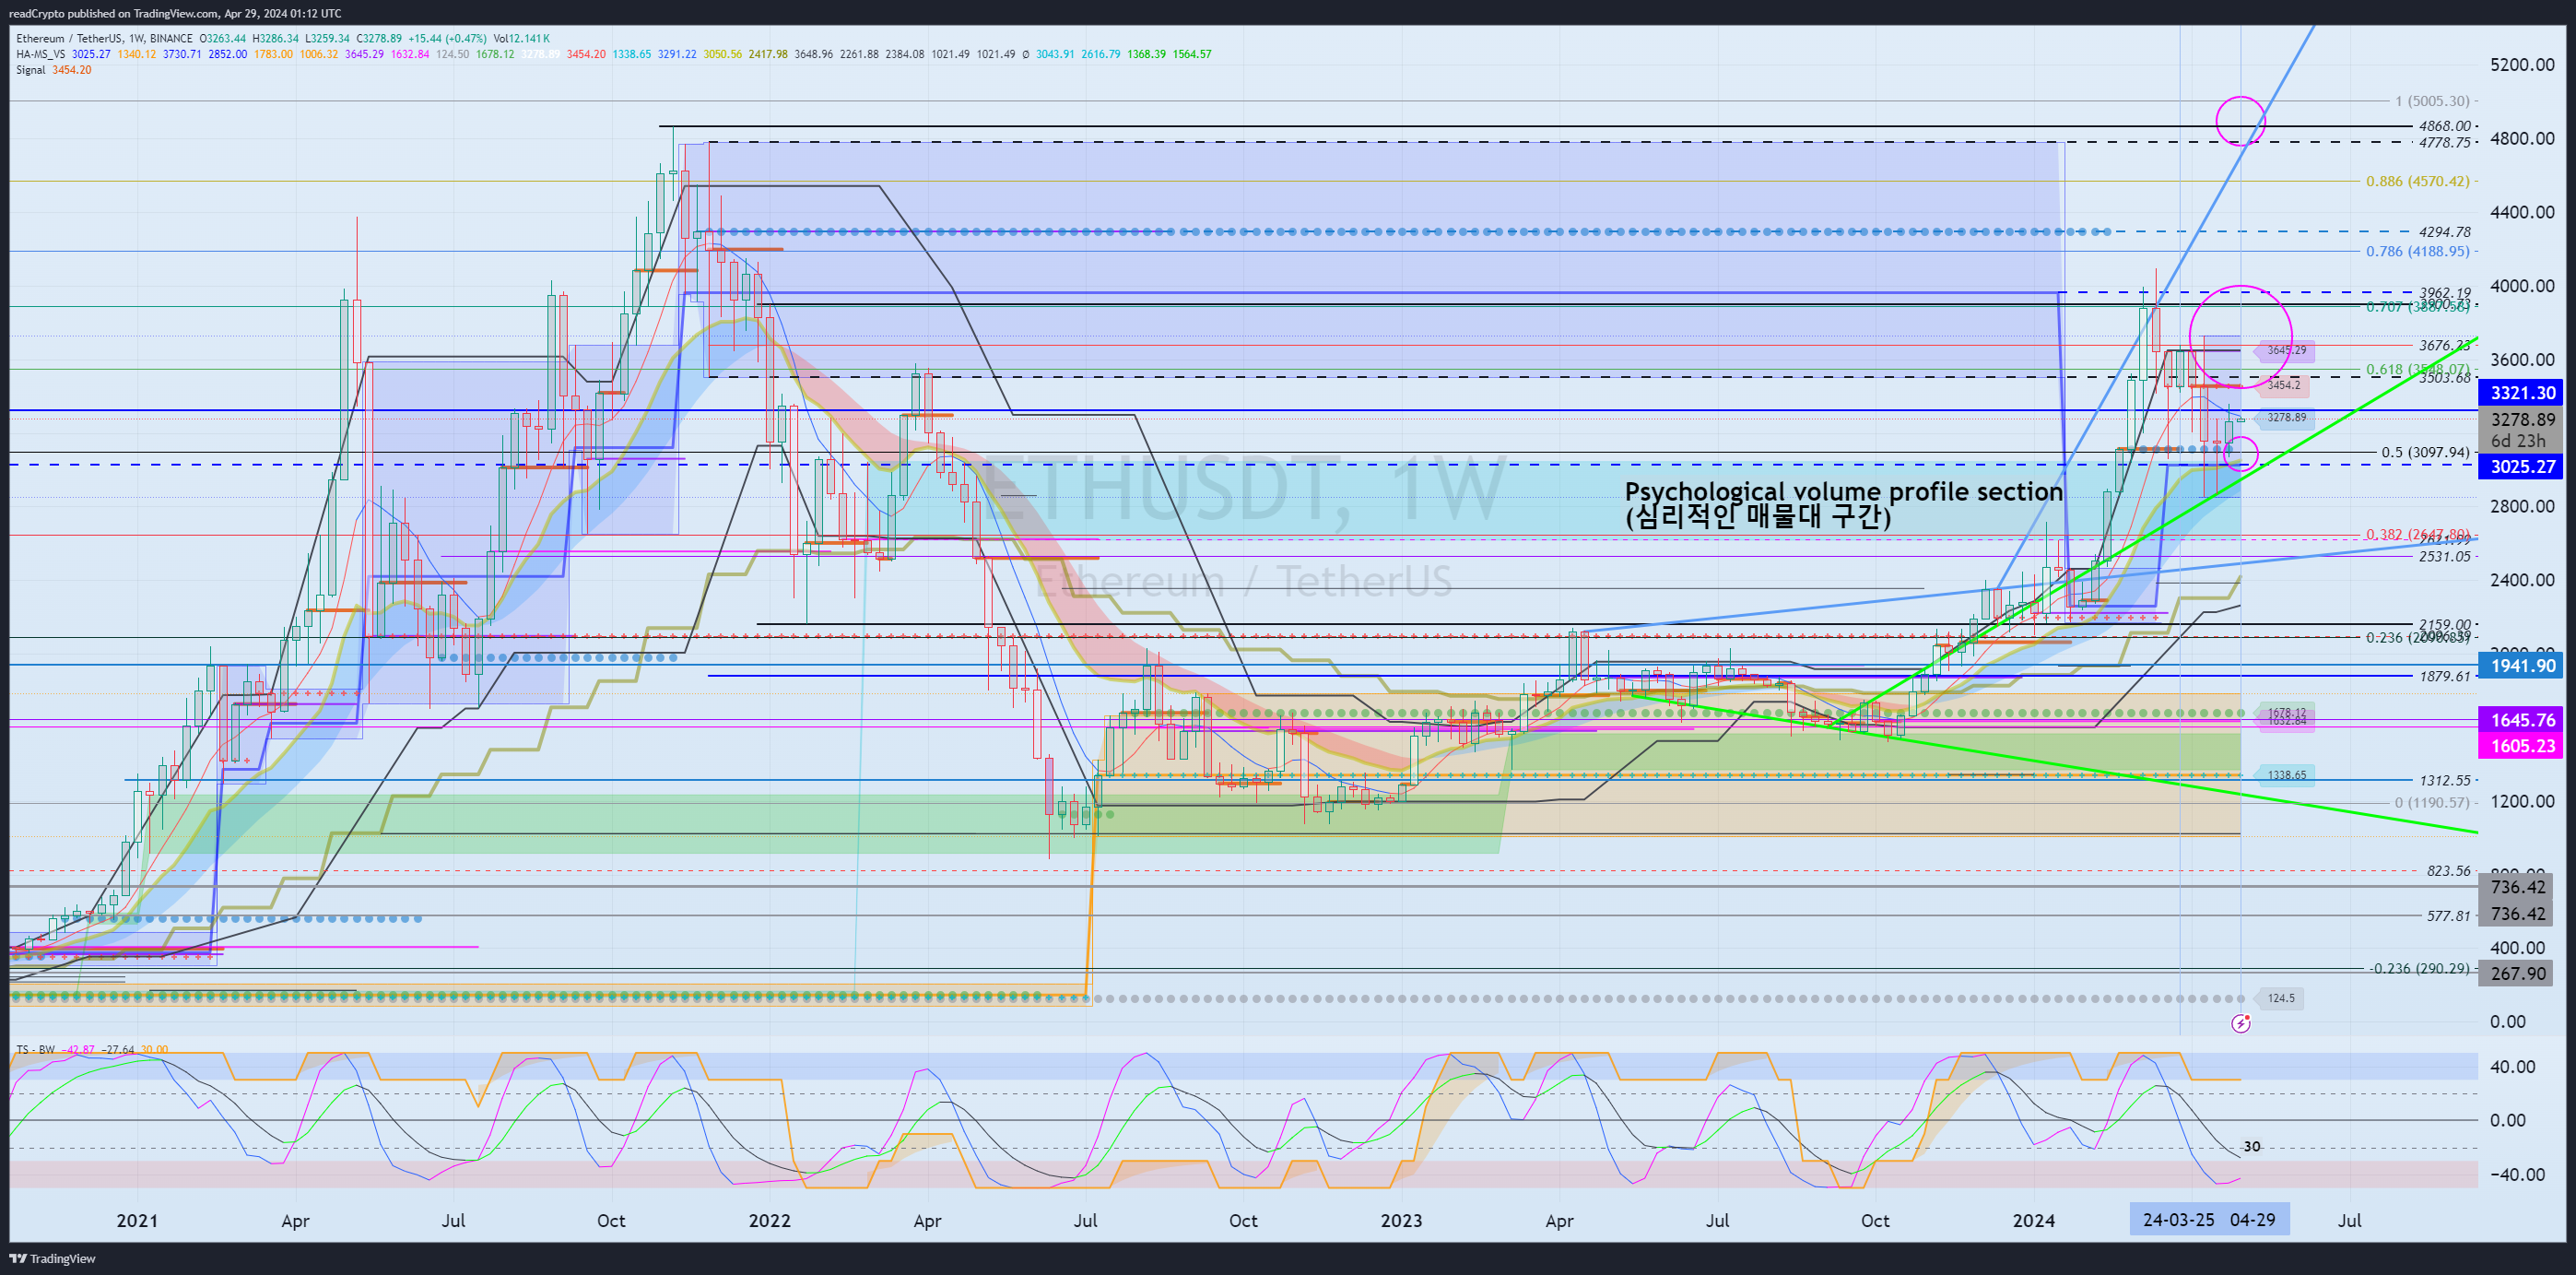Image resolution: width=2576 pixels, height=1275 pixels.
Task: Select the magenta circle near 4868.00 line
Action: pyautogui.click(x=2241, y=121)
